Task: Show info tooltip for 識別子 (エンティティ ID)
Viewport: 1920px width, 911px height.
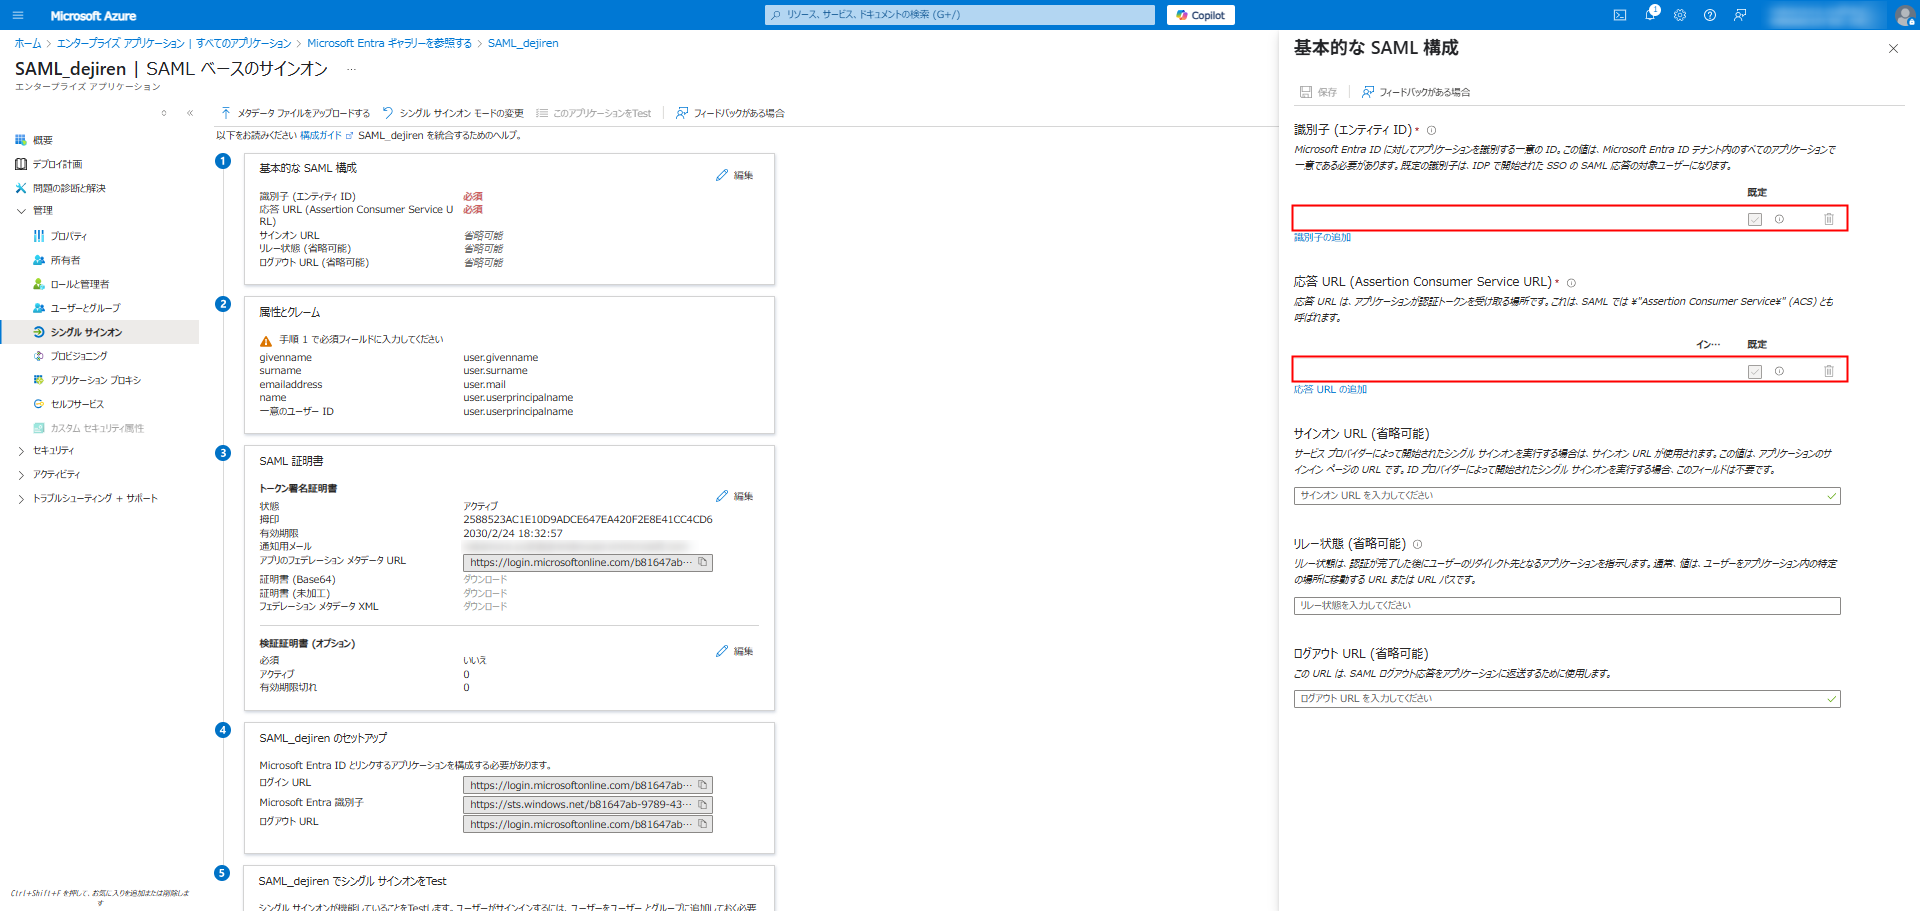Action: pos(1431,130)
